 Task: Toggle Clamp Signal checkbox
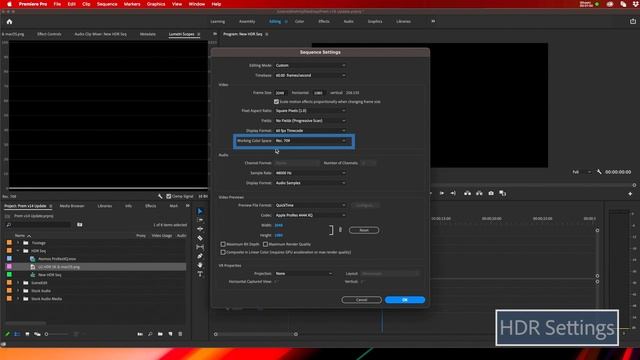169,196
